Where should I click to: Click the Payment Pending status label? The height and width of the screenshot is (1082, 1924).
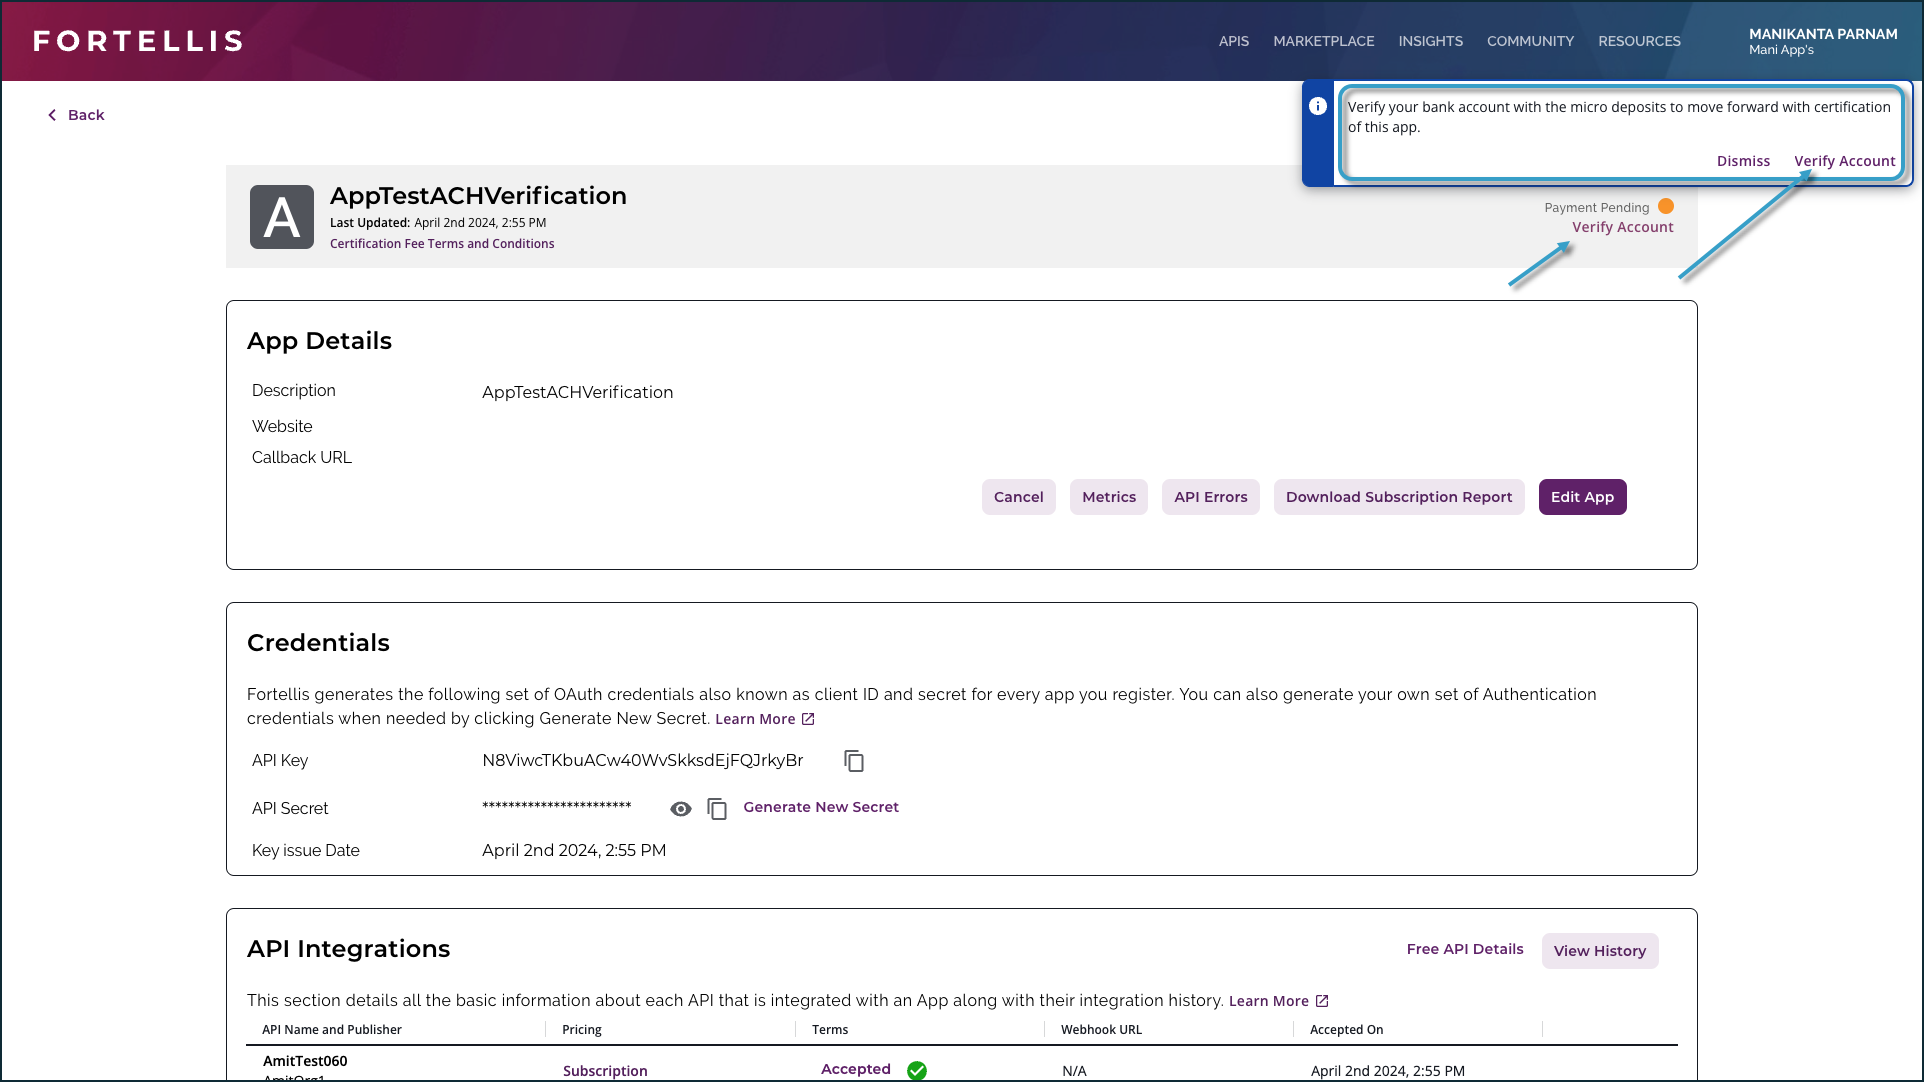coord(1597,208)
